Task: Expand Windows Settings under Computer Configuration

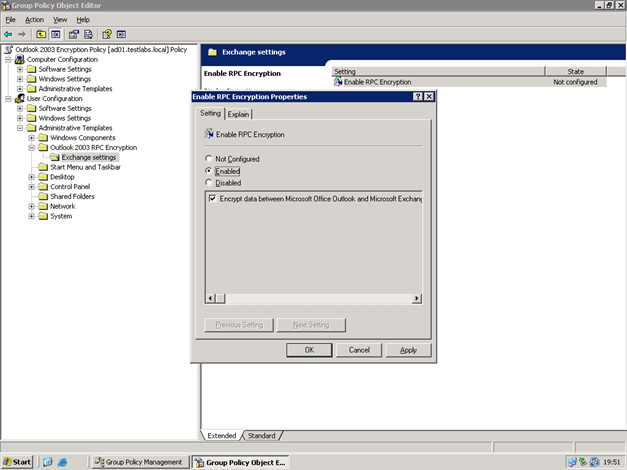Action: pos(20,79)
